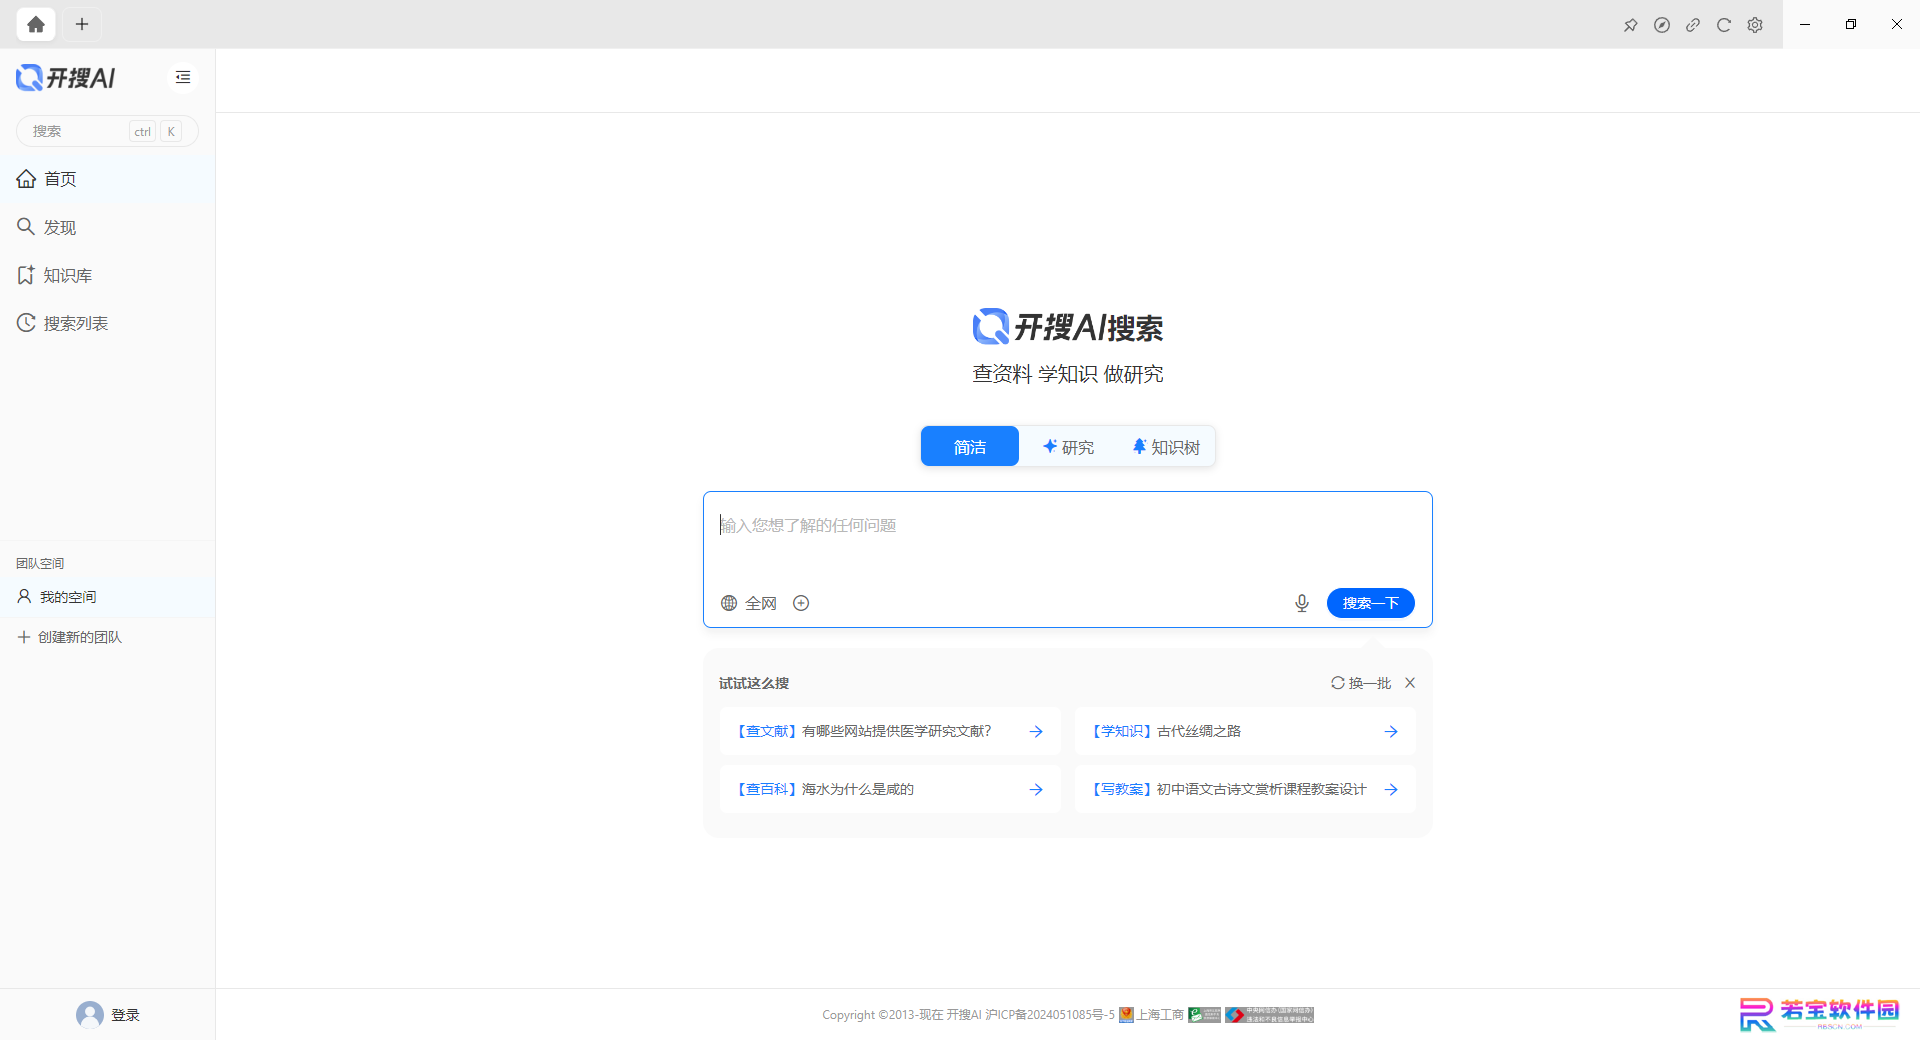Open suggestion 古代丝绸之路
This screenshot has width=1920, height=1040.
click(x=1245, y=731)
